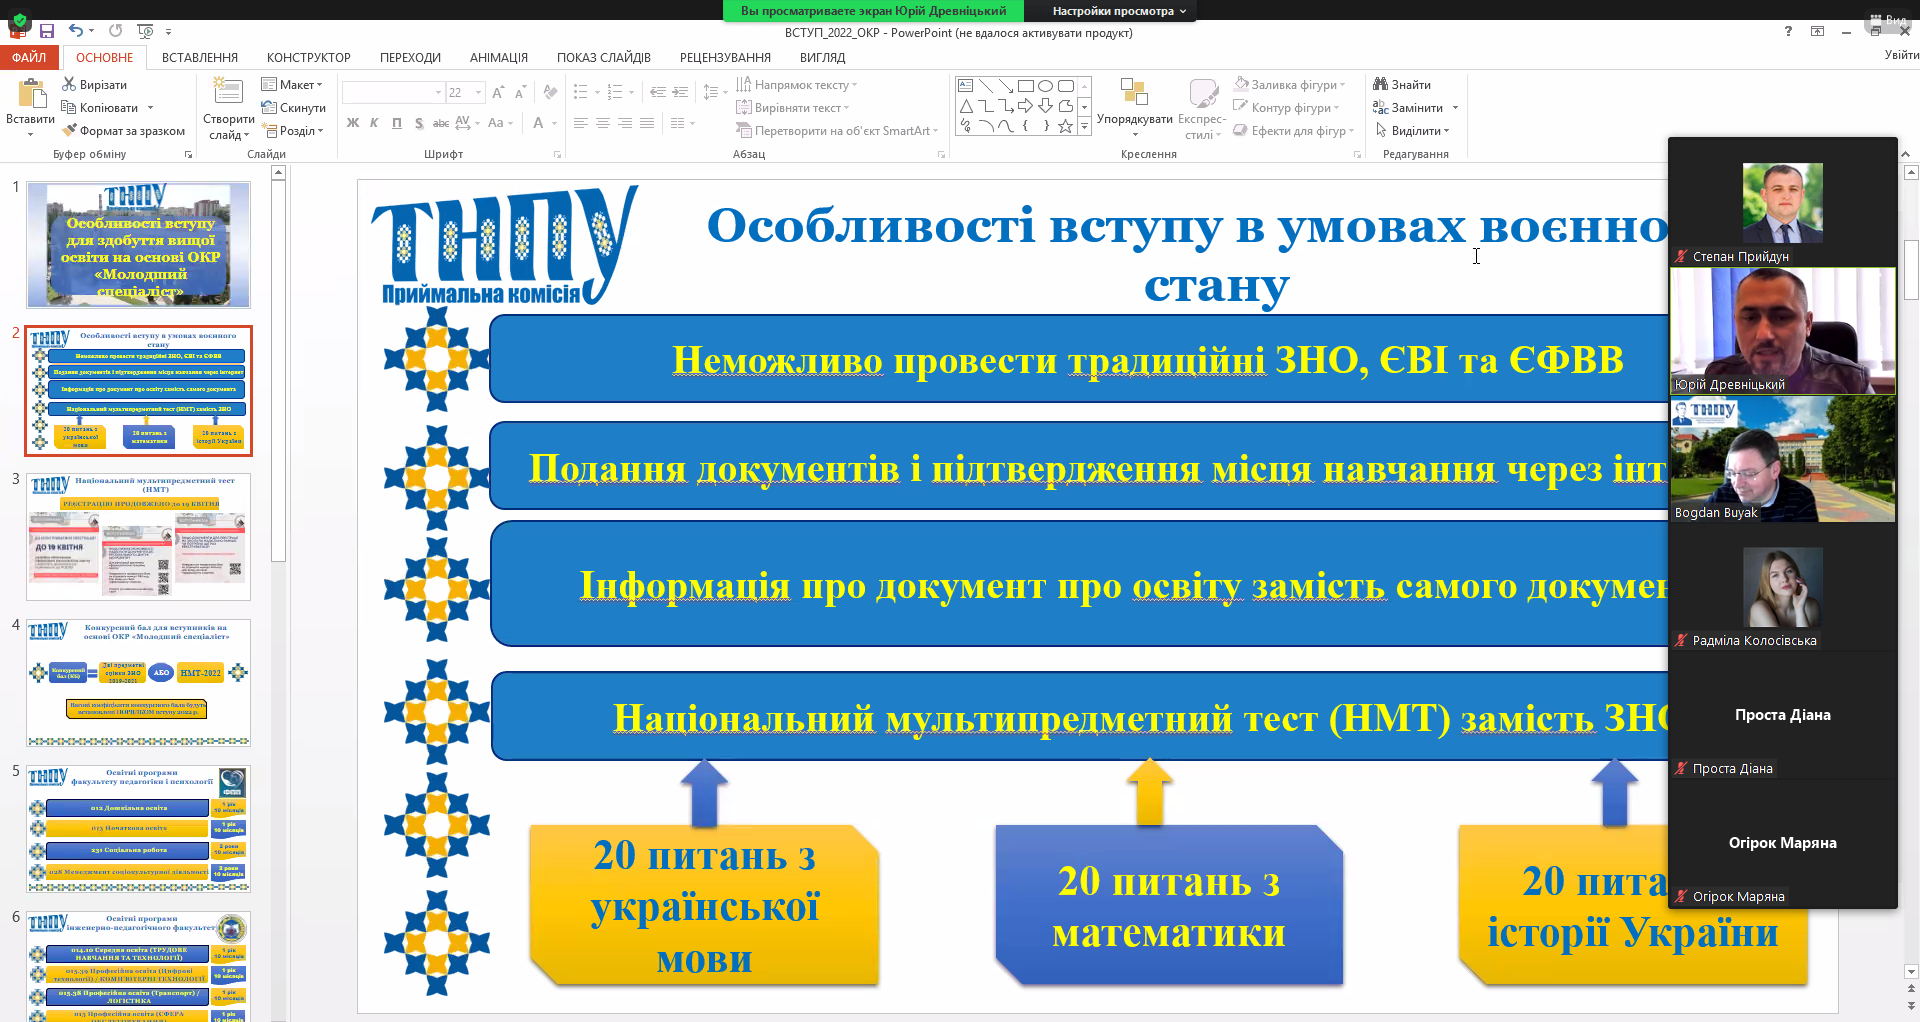Select the center text alignment icon
This screenshot has width=1920, height=1022.
pos(602,123)
